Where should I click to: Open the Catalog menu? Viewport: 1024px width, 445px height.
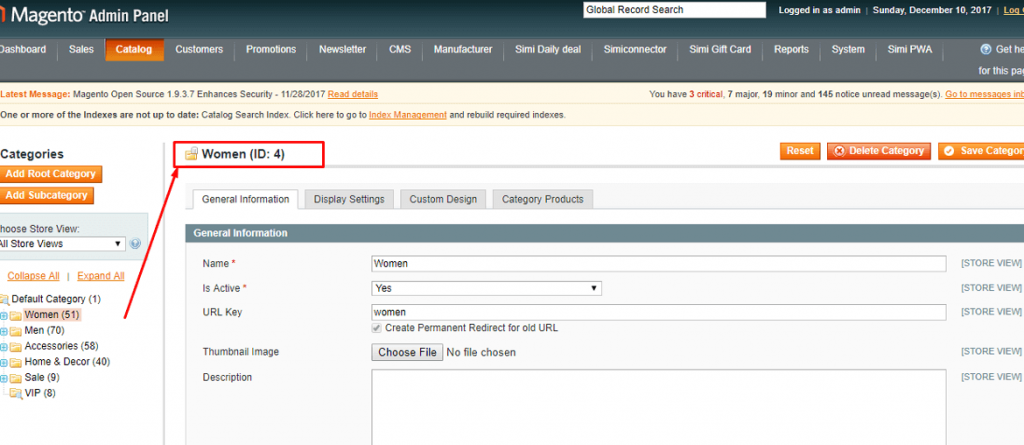click(x=134, y=50)
